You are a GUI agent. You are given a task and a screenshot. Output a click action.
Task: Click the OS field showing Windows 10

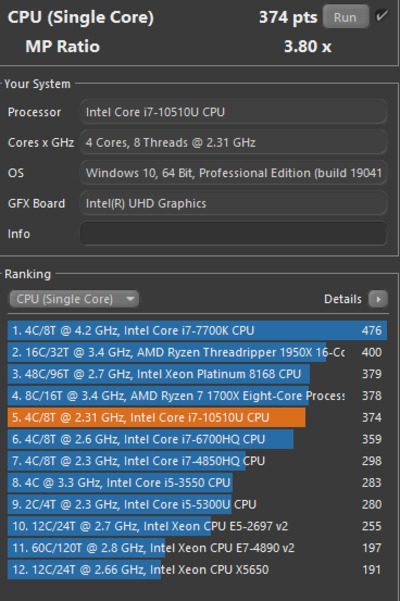233,173
